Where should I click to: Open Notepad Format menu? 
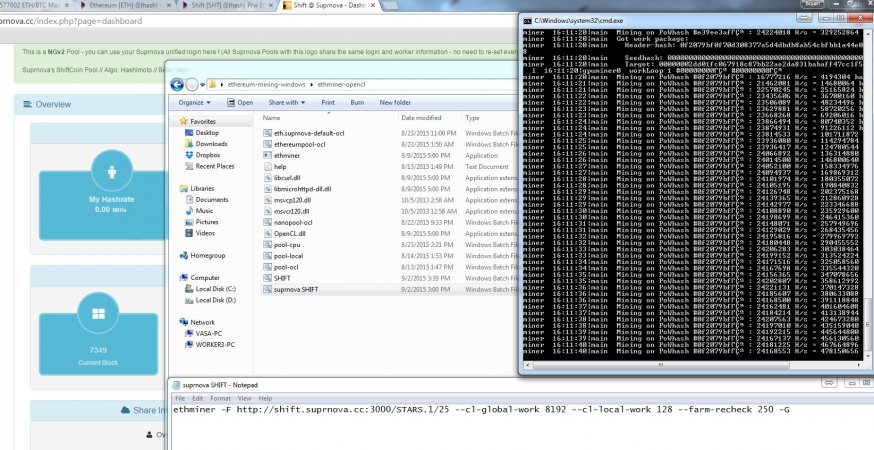pos(220,399)
